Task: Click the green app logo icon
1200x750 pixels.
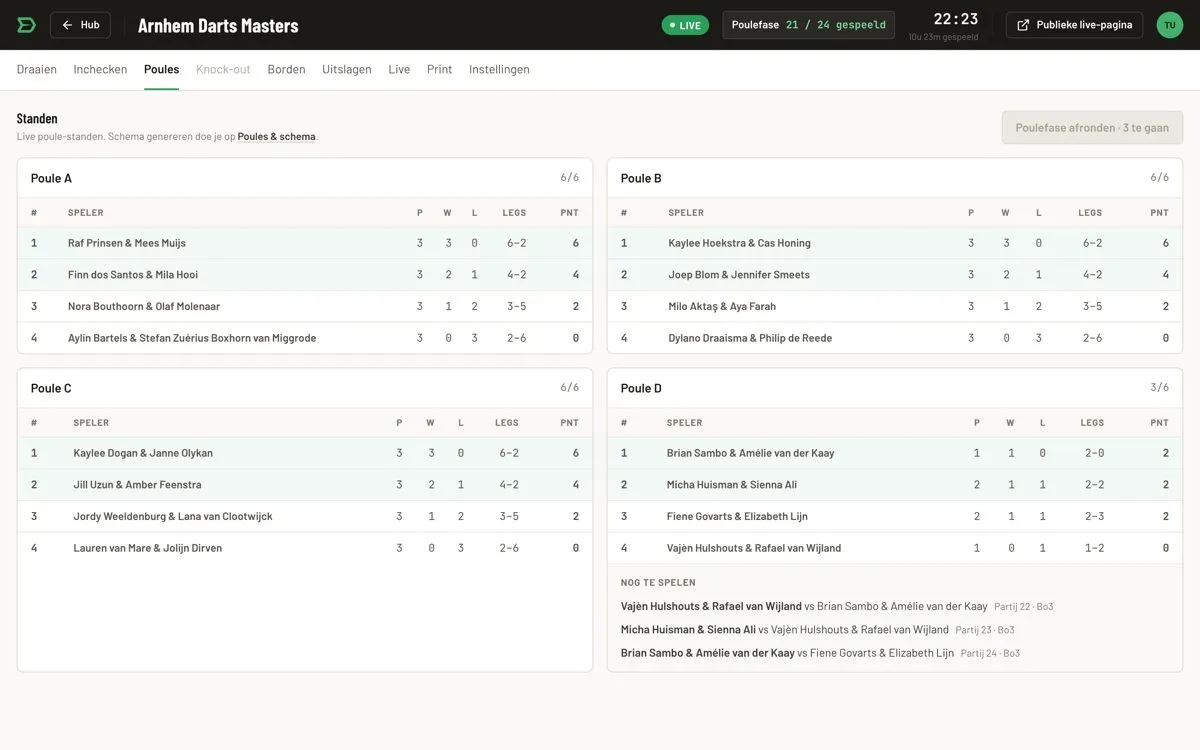Action: click(26, 25)
